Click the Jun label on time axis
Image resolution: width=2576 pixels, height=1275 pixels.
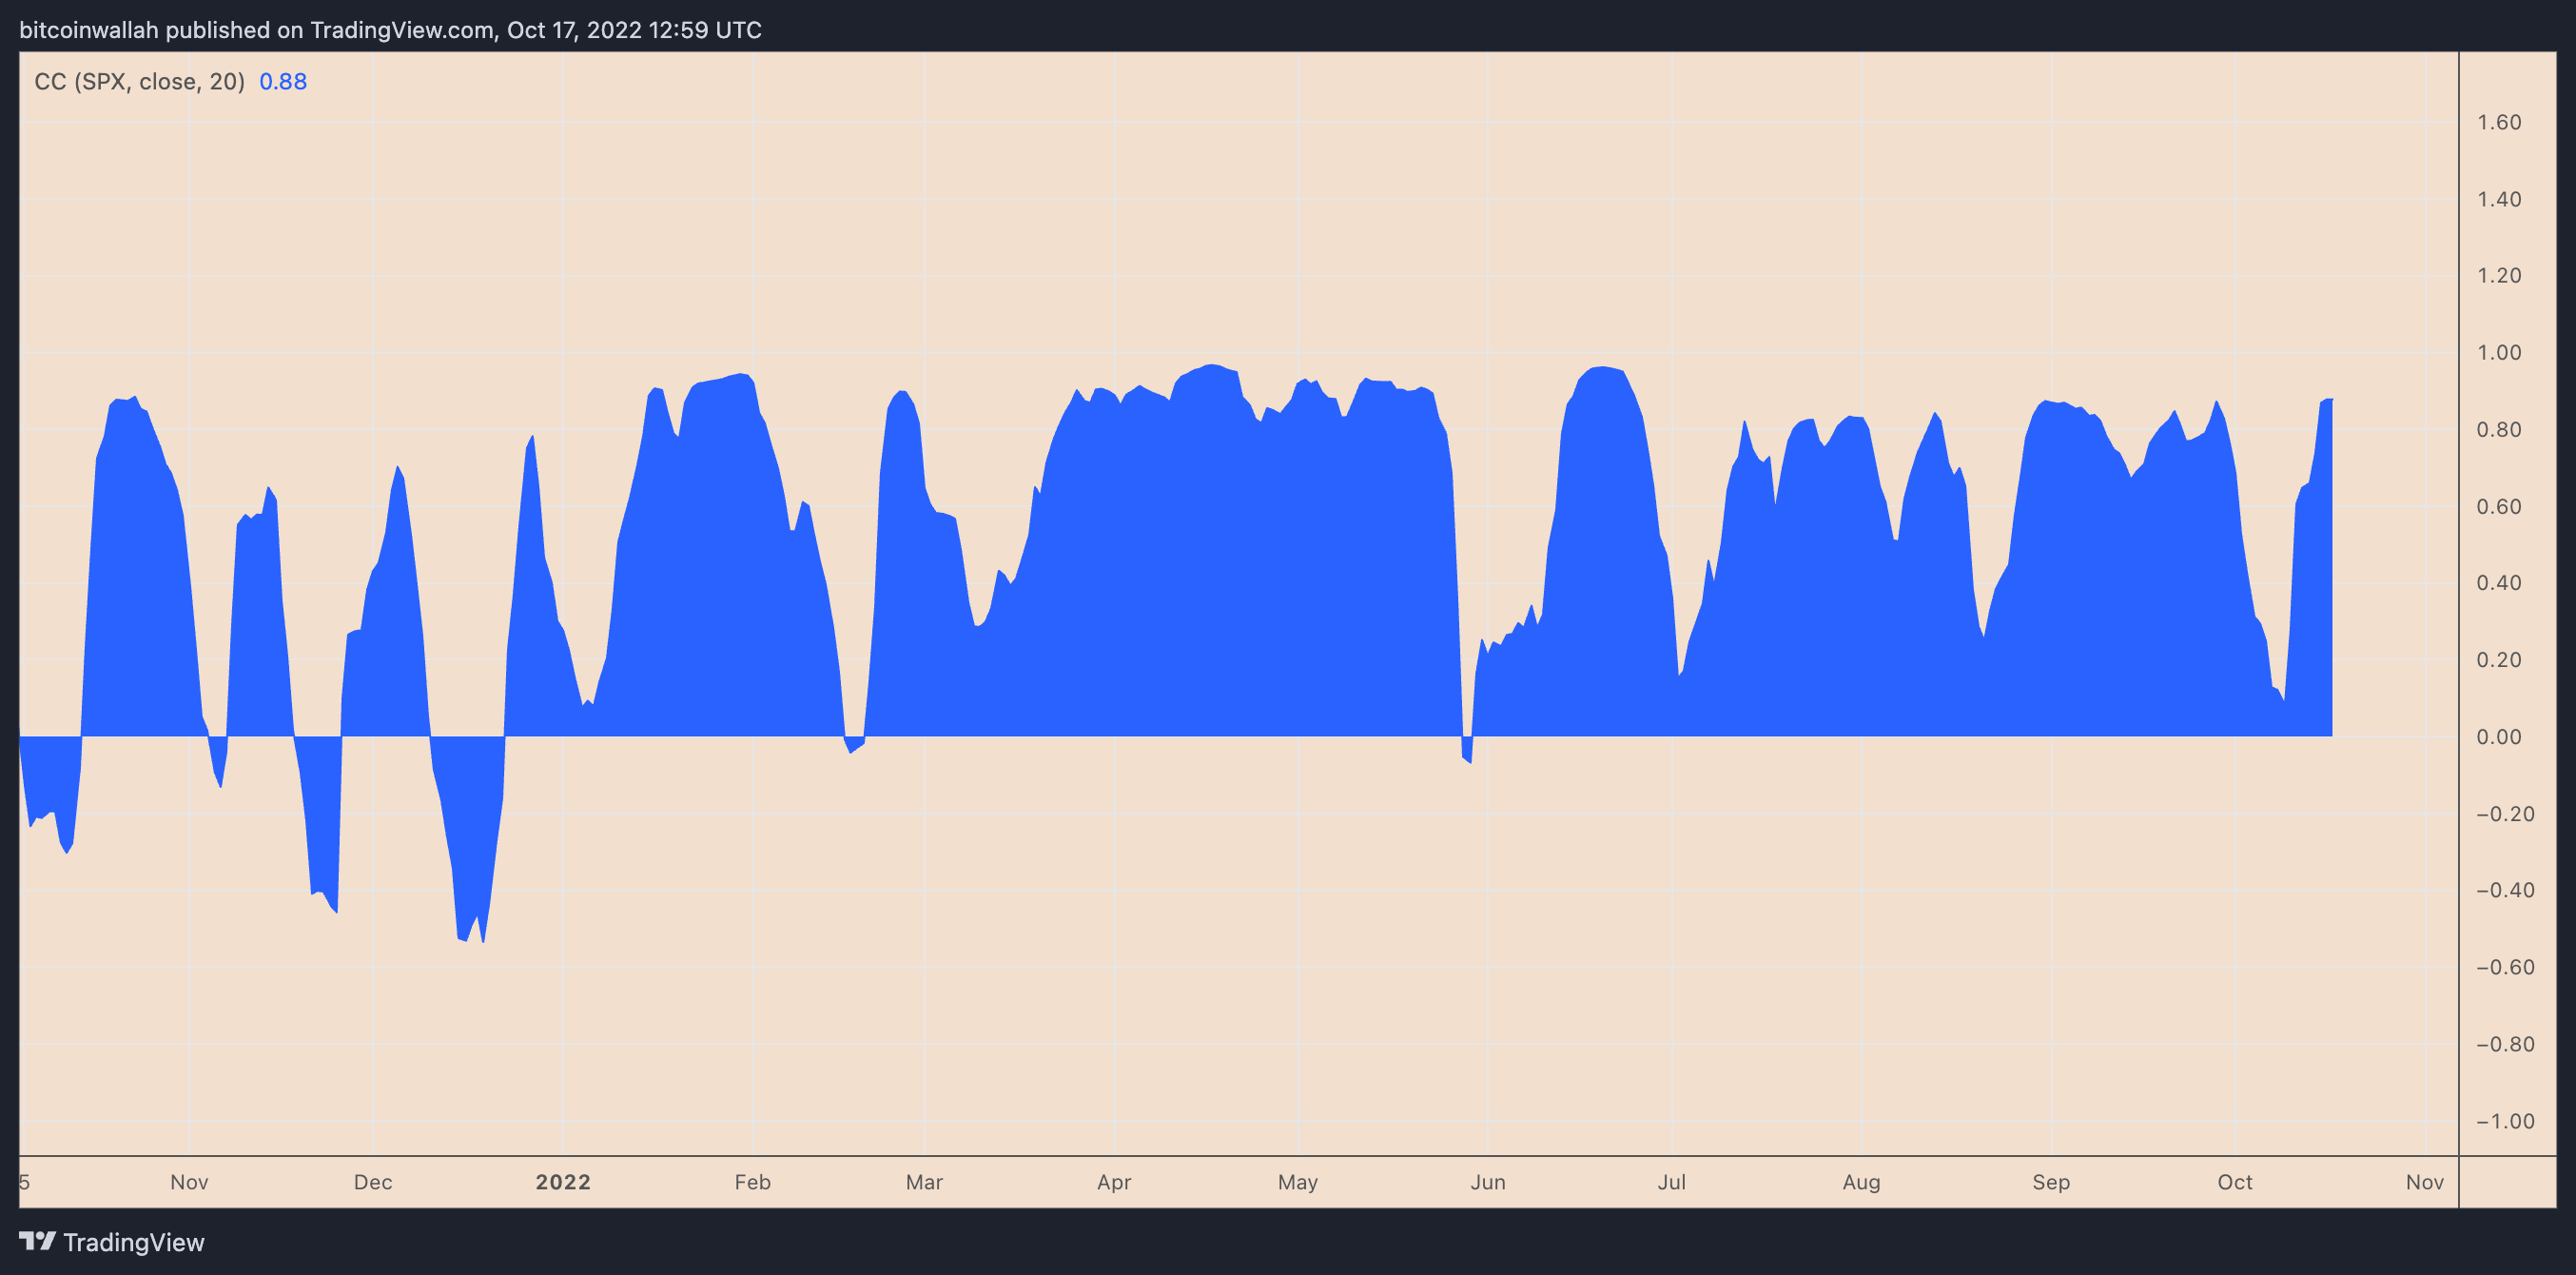click(1487, 1182)
